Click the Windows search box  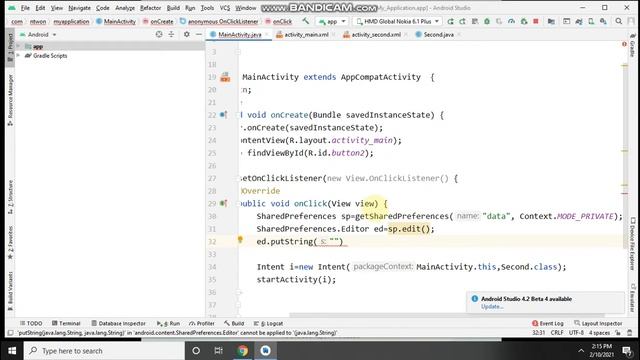tap(104, 351)
